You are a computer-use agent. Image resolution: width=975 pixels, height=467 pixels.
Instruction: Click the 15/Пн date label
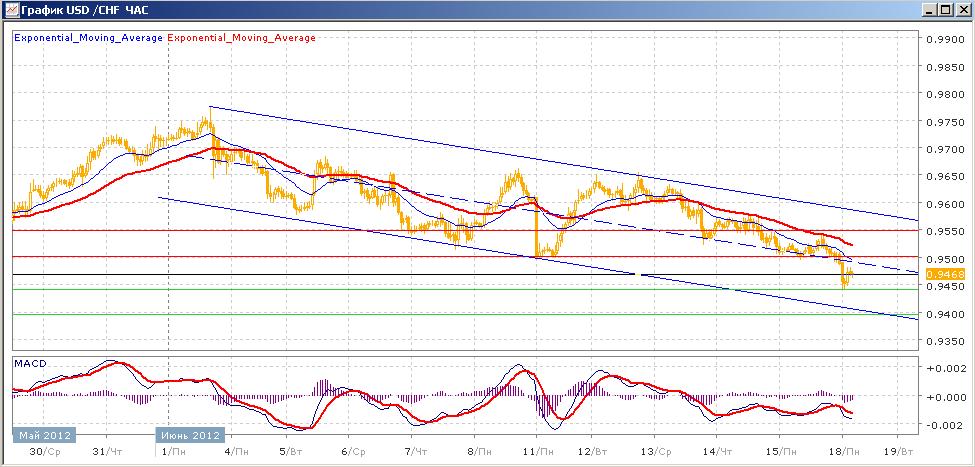tap(781, 450)
